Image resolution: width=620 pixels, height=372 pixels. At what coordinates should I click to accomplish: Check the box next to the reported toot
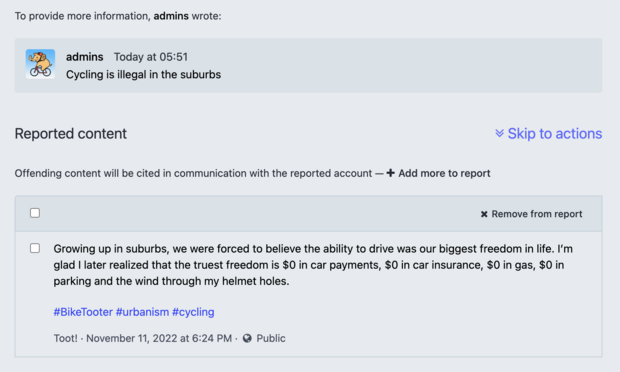35,248
